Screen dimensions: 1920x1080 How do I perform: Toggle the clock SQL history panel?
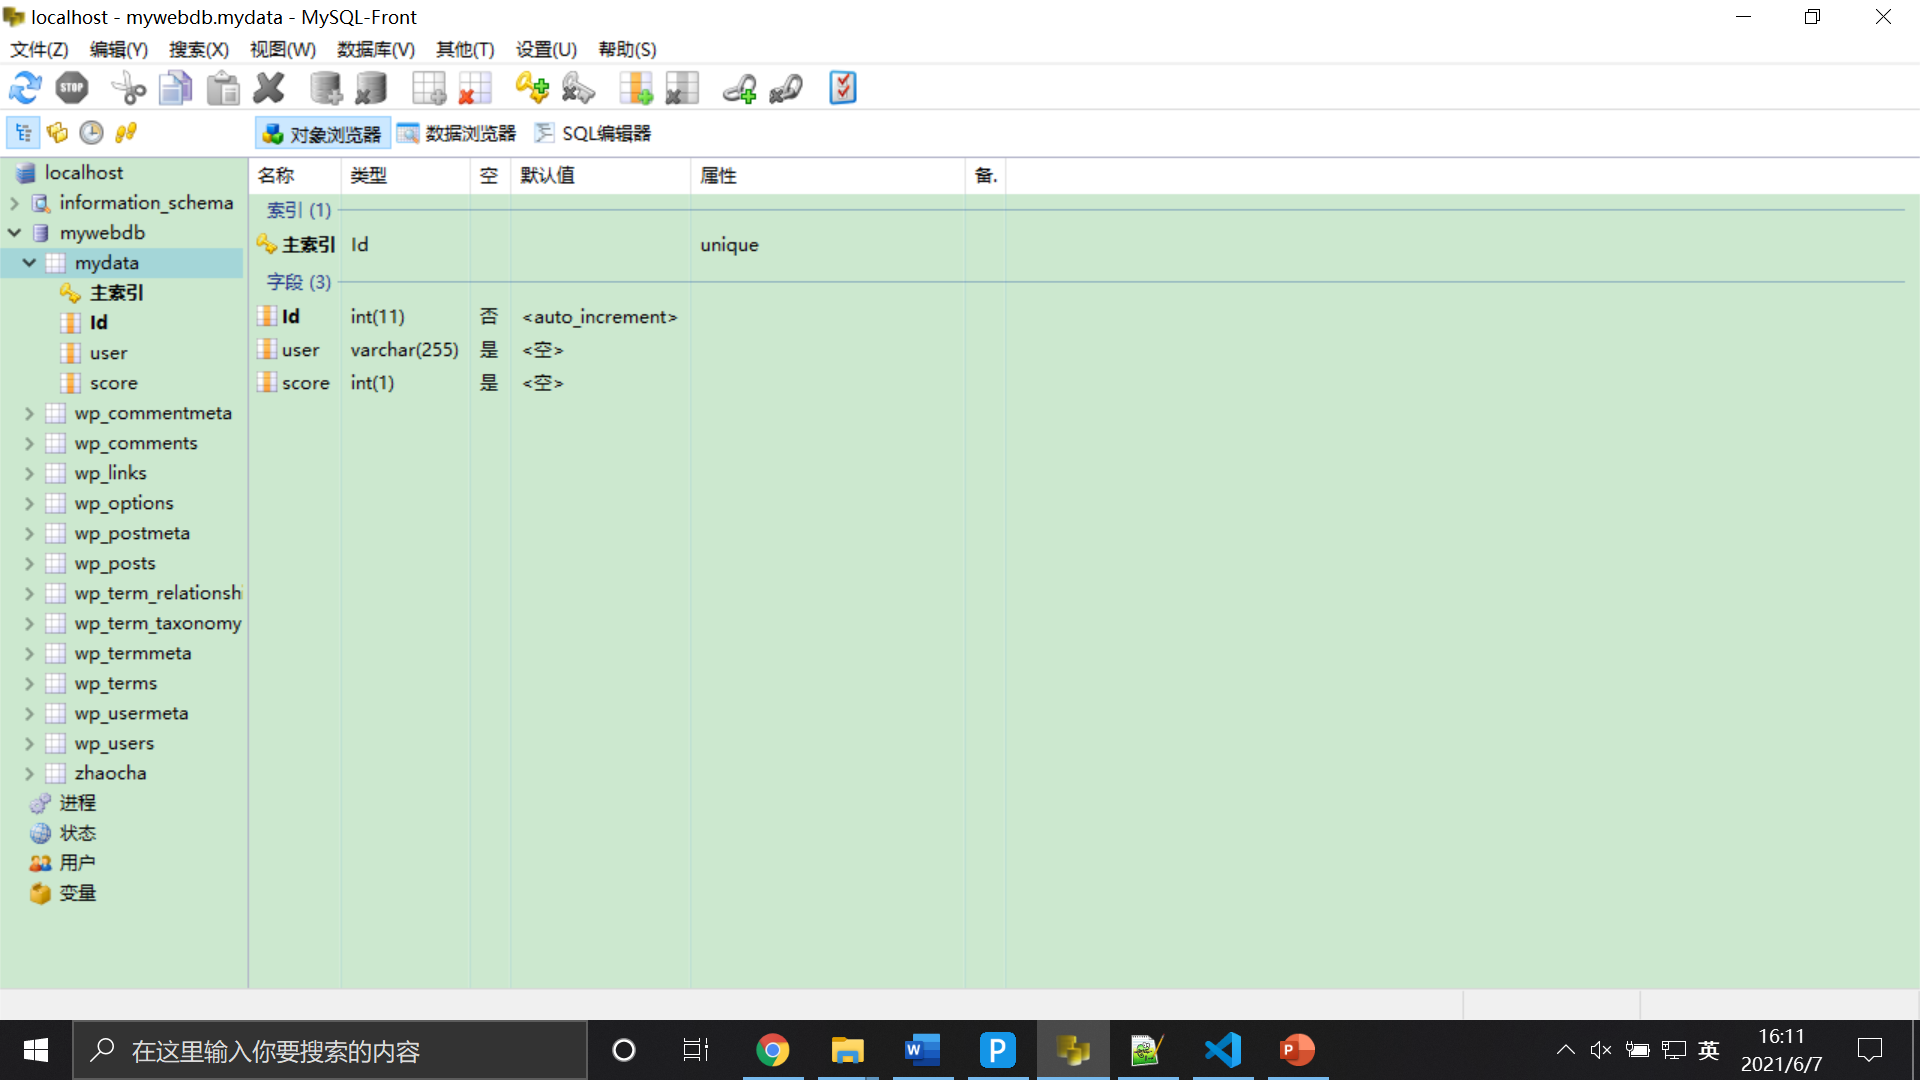click(x=92, y=133)
